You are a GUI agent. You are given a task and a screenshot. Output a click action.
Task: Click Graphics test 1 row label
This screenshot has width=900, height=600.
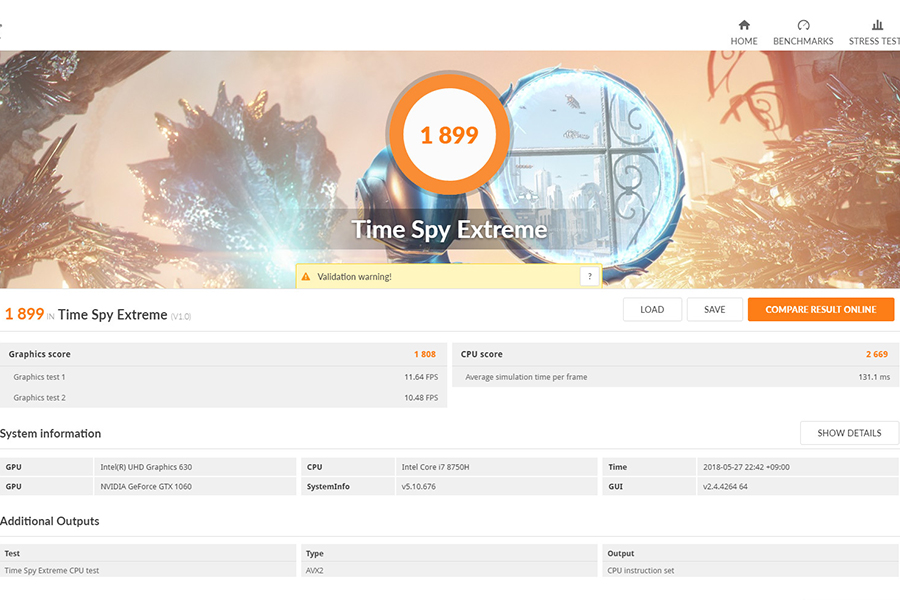pyautogui.click(x=40, y=377)
